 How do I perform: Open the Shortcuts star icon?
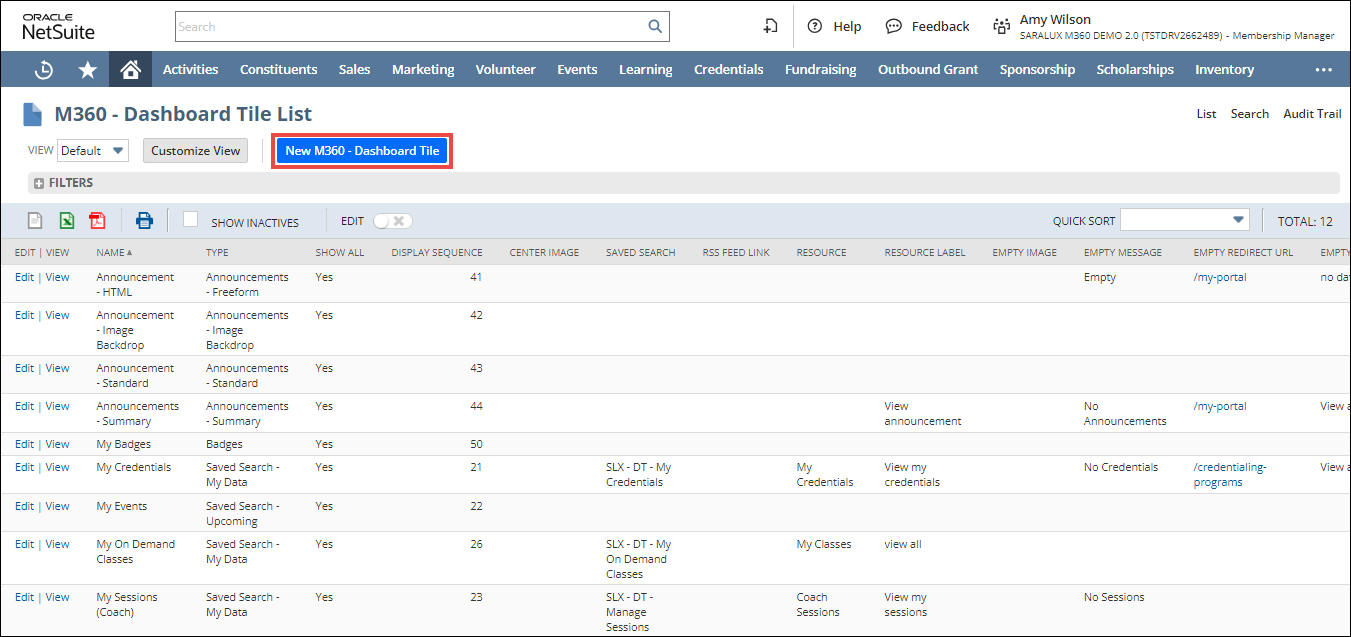click(x=88, y=70)
